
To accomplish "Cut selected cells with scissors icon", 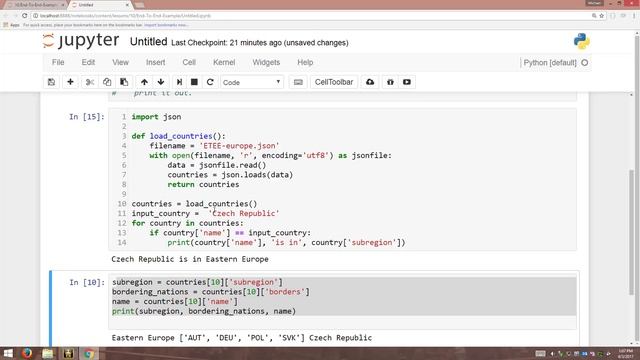I will tap(90, 82).
